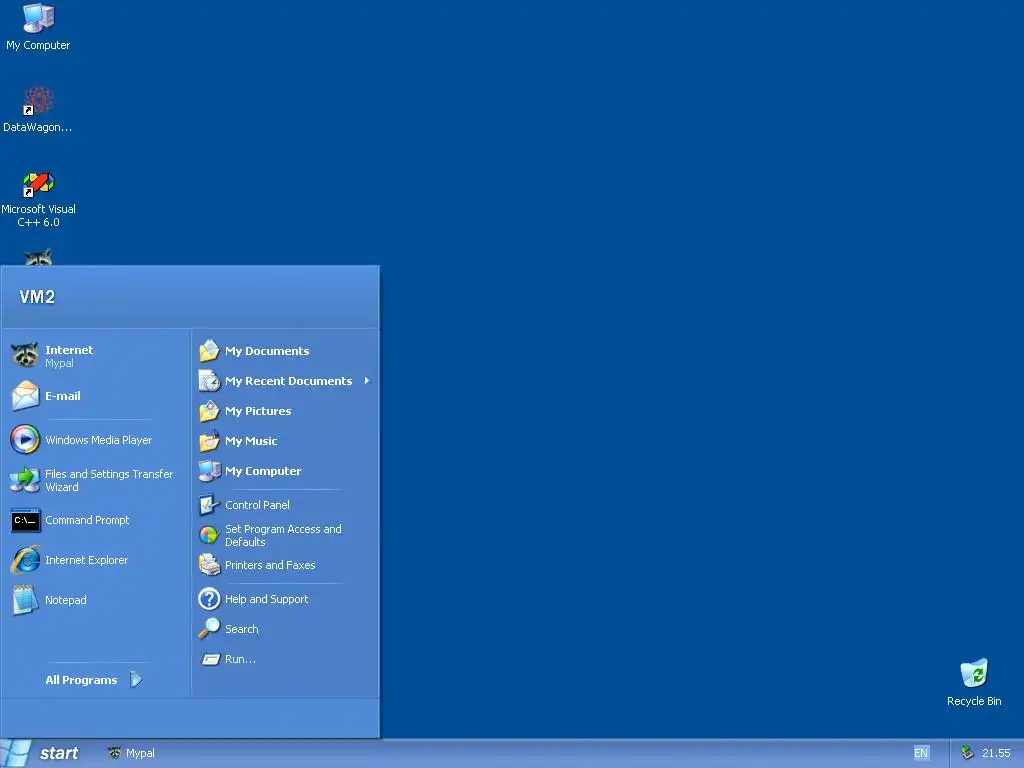Viewport: 1024px width, 768px height.
Task: Click the Run... text label
Action: (x=240, y=659)
